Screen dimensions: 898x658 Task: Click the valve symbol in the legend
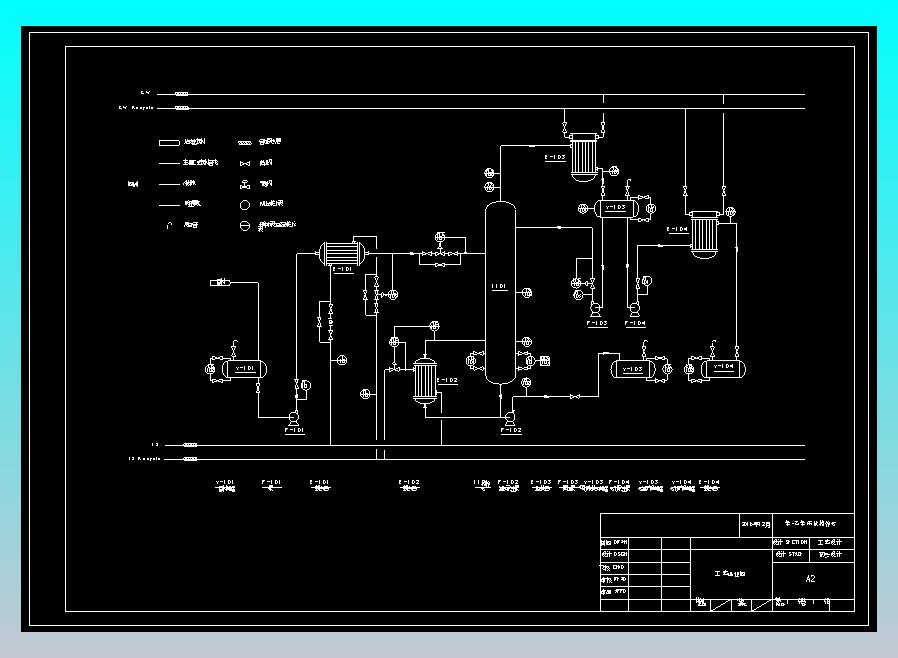[245, 164]
